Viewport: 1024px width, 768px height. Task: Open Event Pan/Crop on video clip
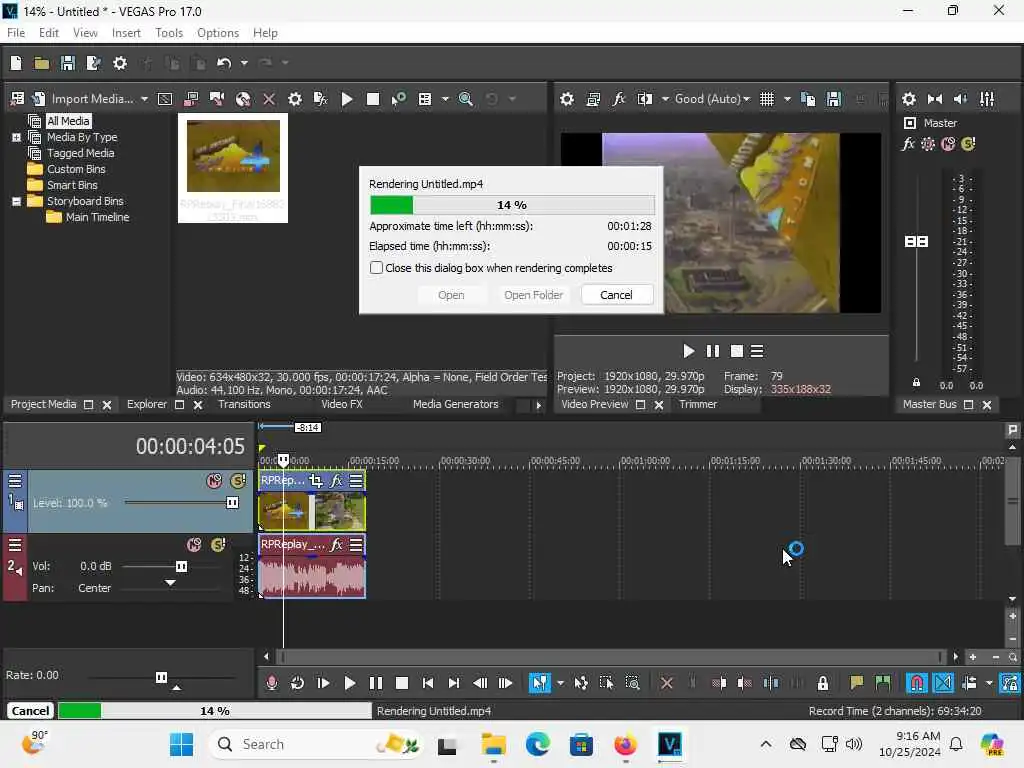pyautogui.click(x=316, y=481)
